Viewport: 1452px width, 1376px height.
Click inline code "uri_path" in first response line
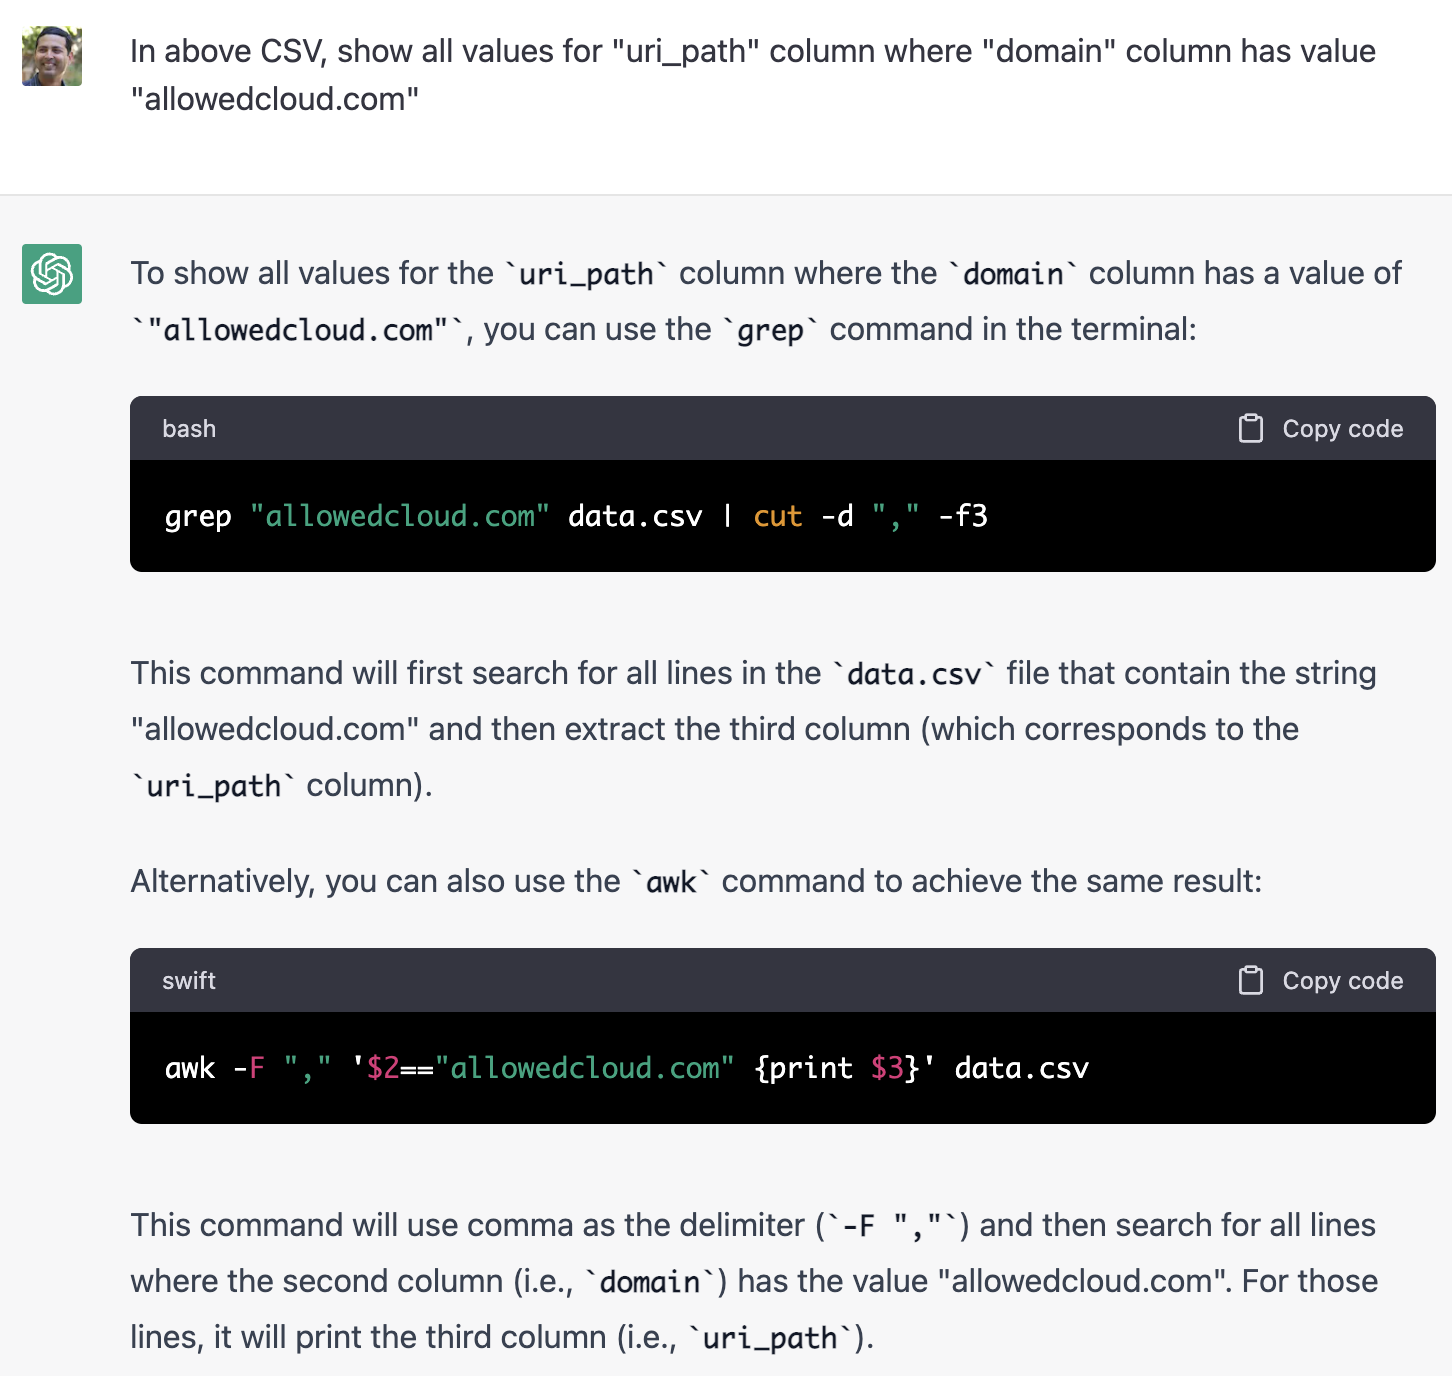tap(586, 274)
